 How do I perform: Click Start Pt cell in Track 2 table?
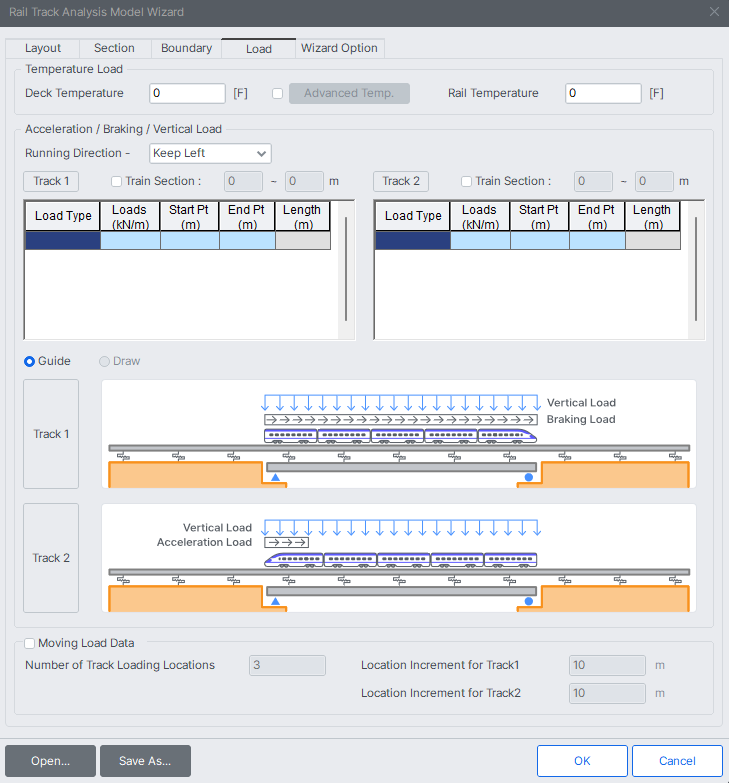coord(540,240)
